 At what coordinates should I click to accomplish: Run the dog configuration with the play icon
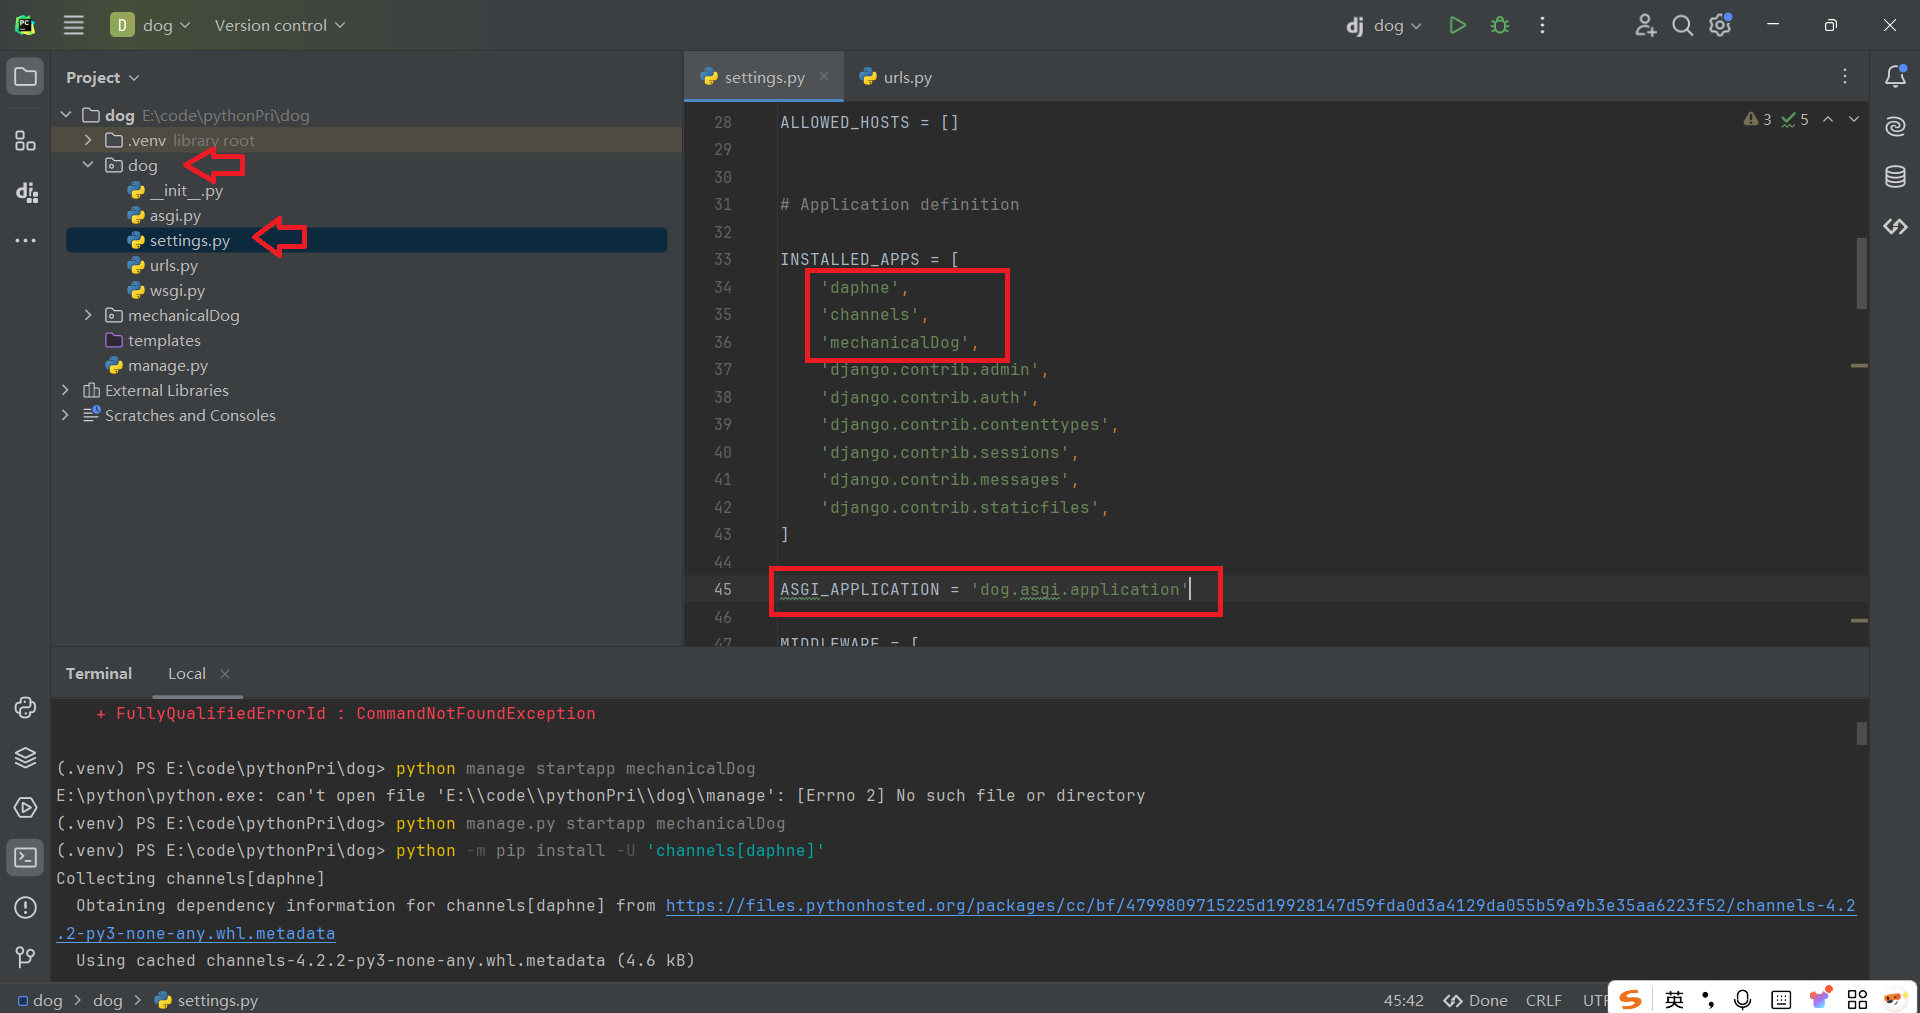click(1457, 25)
